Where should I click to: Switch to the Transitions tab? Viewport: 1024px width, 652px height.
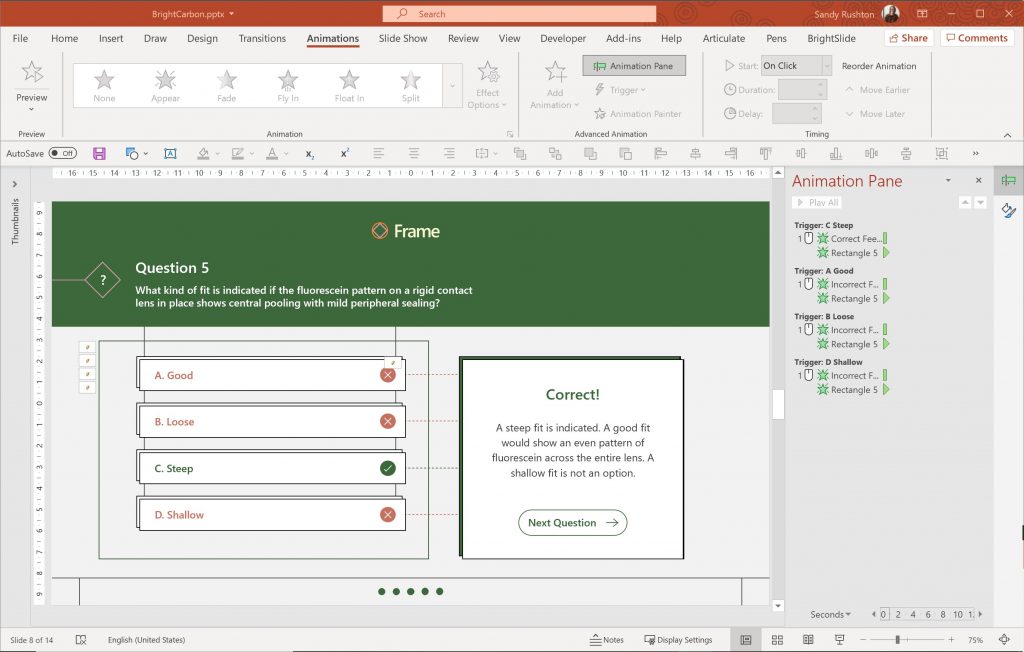tap(262, 38)
